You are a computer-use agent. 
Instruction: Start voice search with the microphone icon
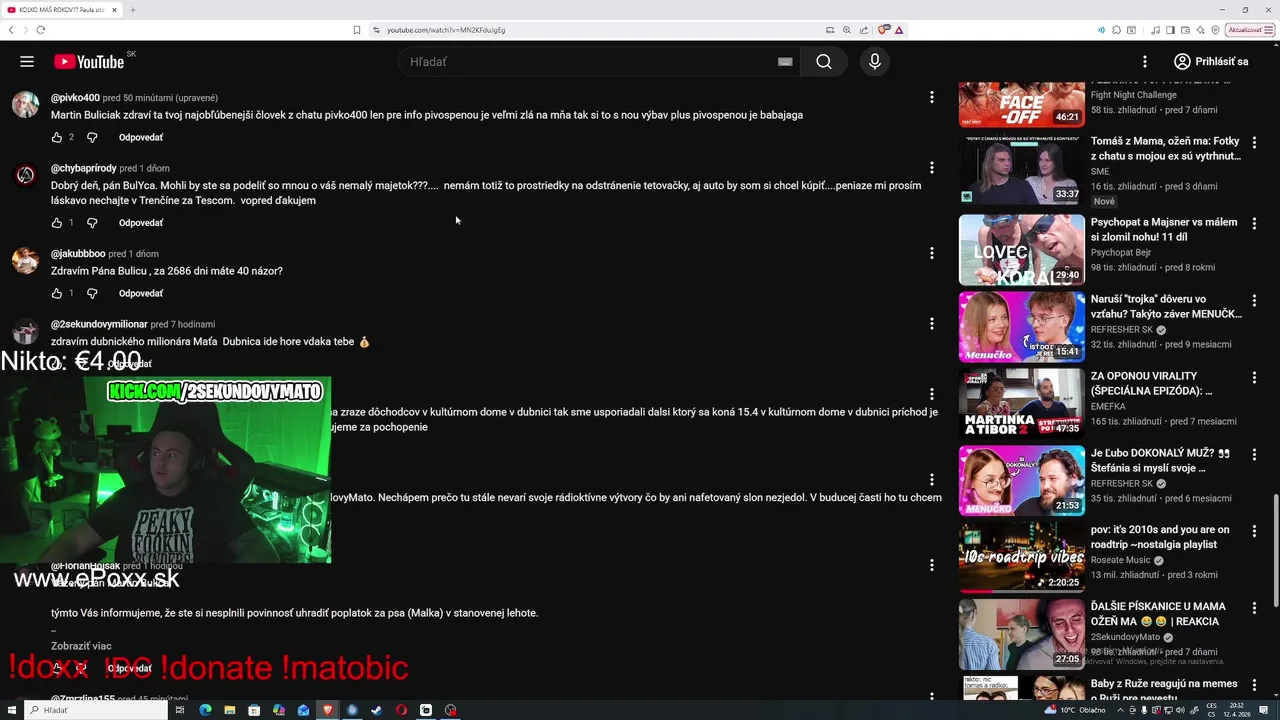click(x=875, y=62)
